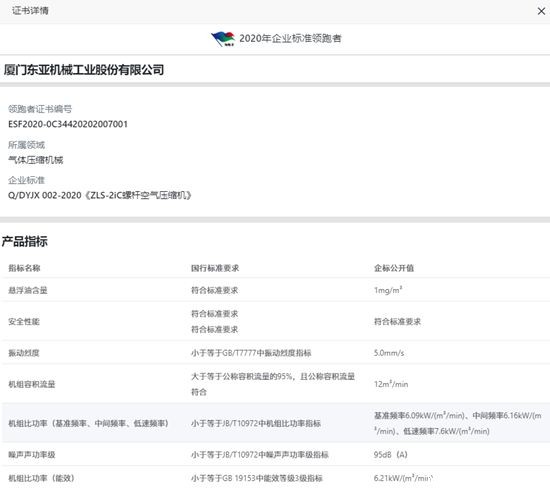Image resolution: width=550 pixels, height=496 pixels.
Task: Click the 产品指标 section heading
Action: pyautogui.click(x=25, y=242)
